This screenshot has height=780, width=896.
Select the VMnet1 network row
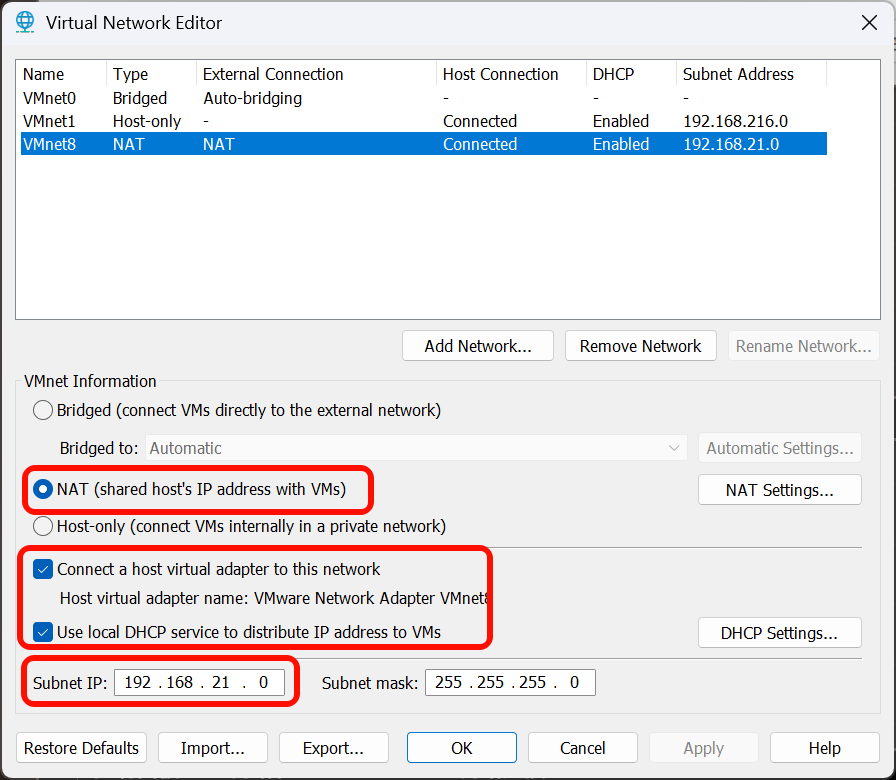pos(424,121)
